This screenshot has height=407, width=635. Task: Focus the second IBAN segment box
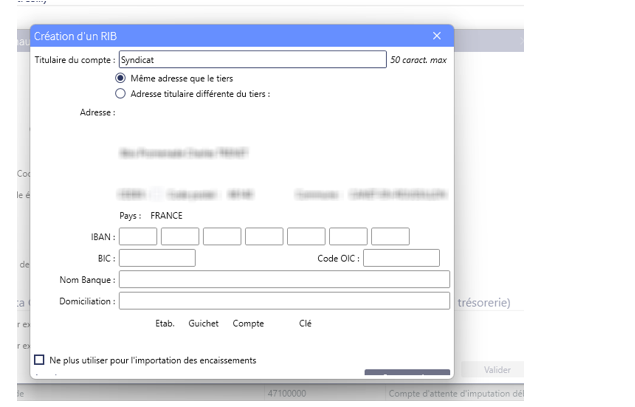tap(180, 237)
